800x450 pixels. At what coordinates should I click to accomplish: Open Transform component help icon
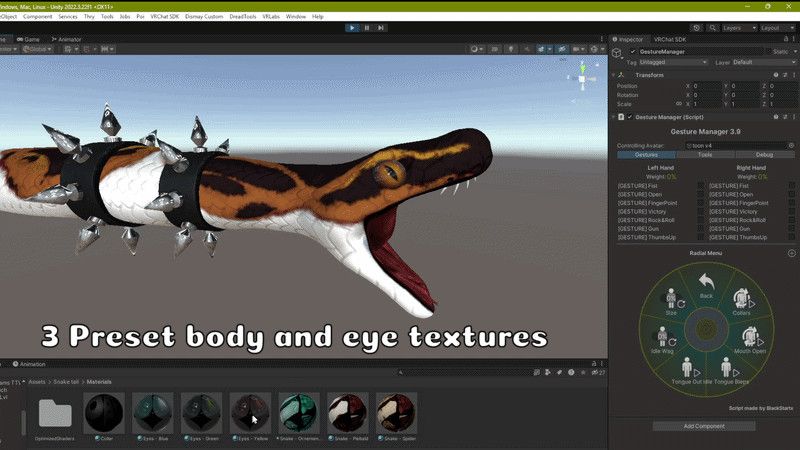pyautogui.click(x=776, y=75)
